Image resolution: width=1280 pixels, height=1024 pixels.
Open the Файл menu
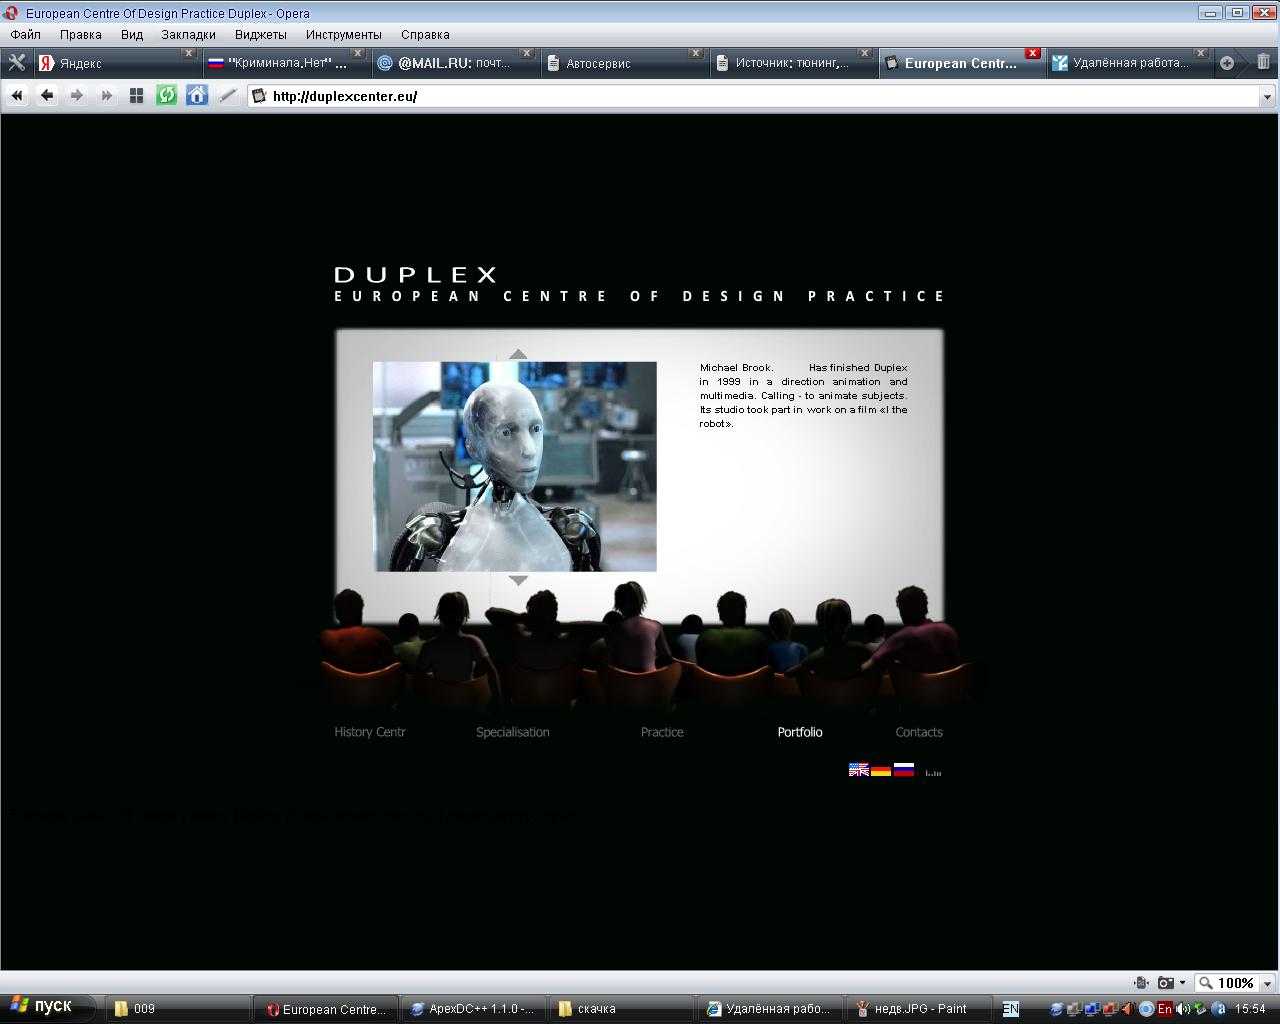[26, 34]
